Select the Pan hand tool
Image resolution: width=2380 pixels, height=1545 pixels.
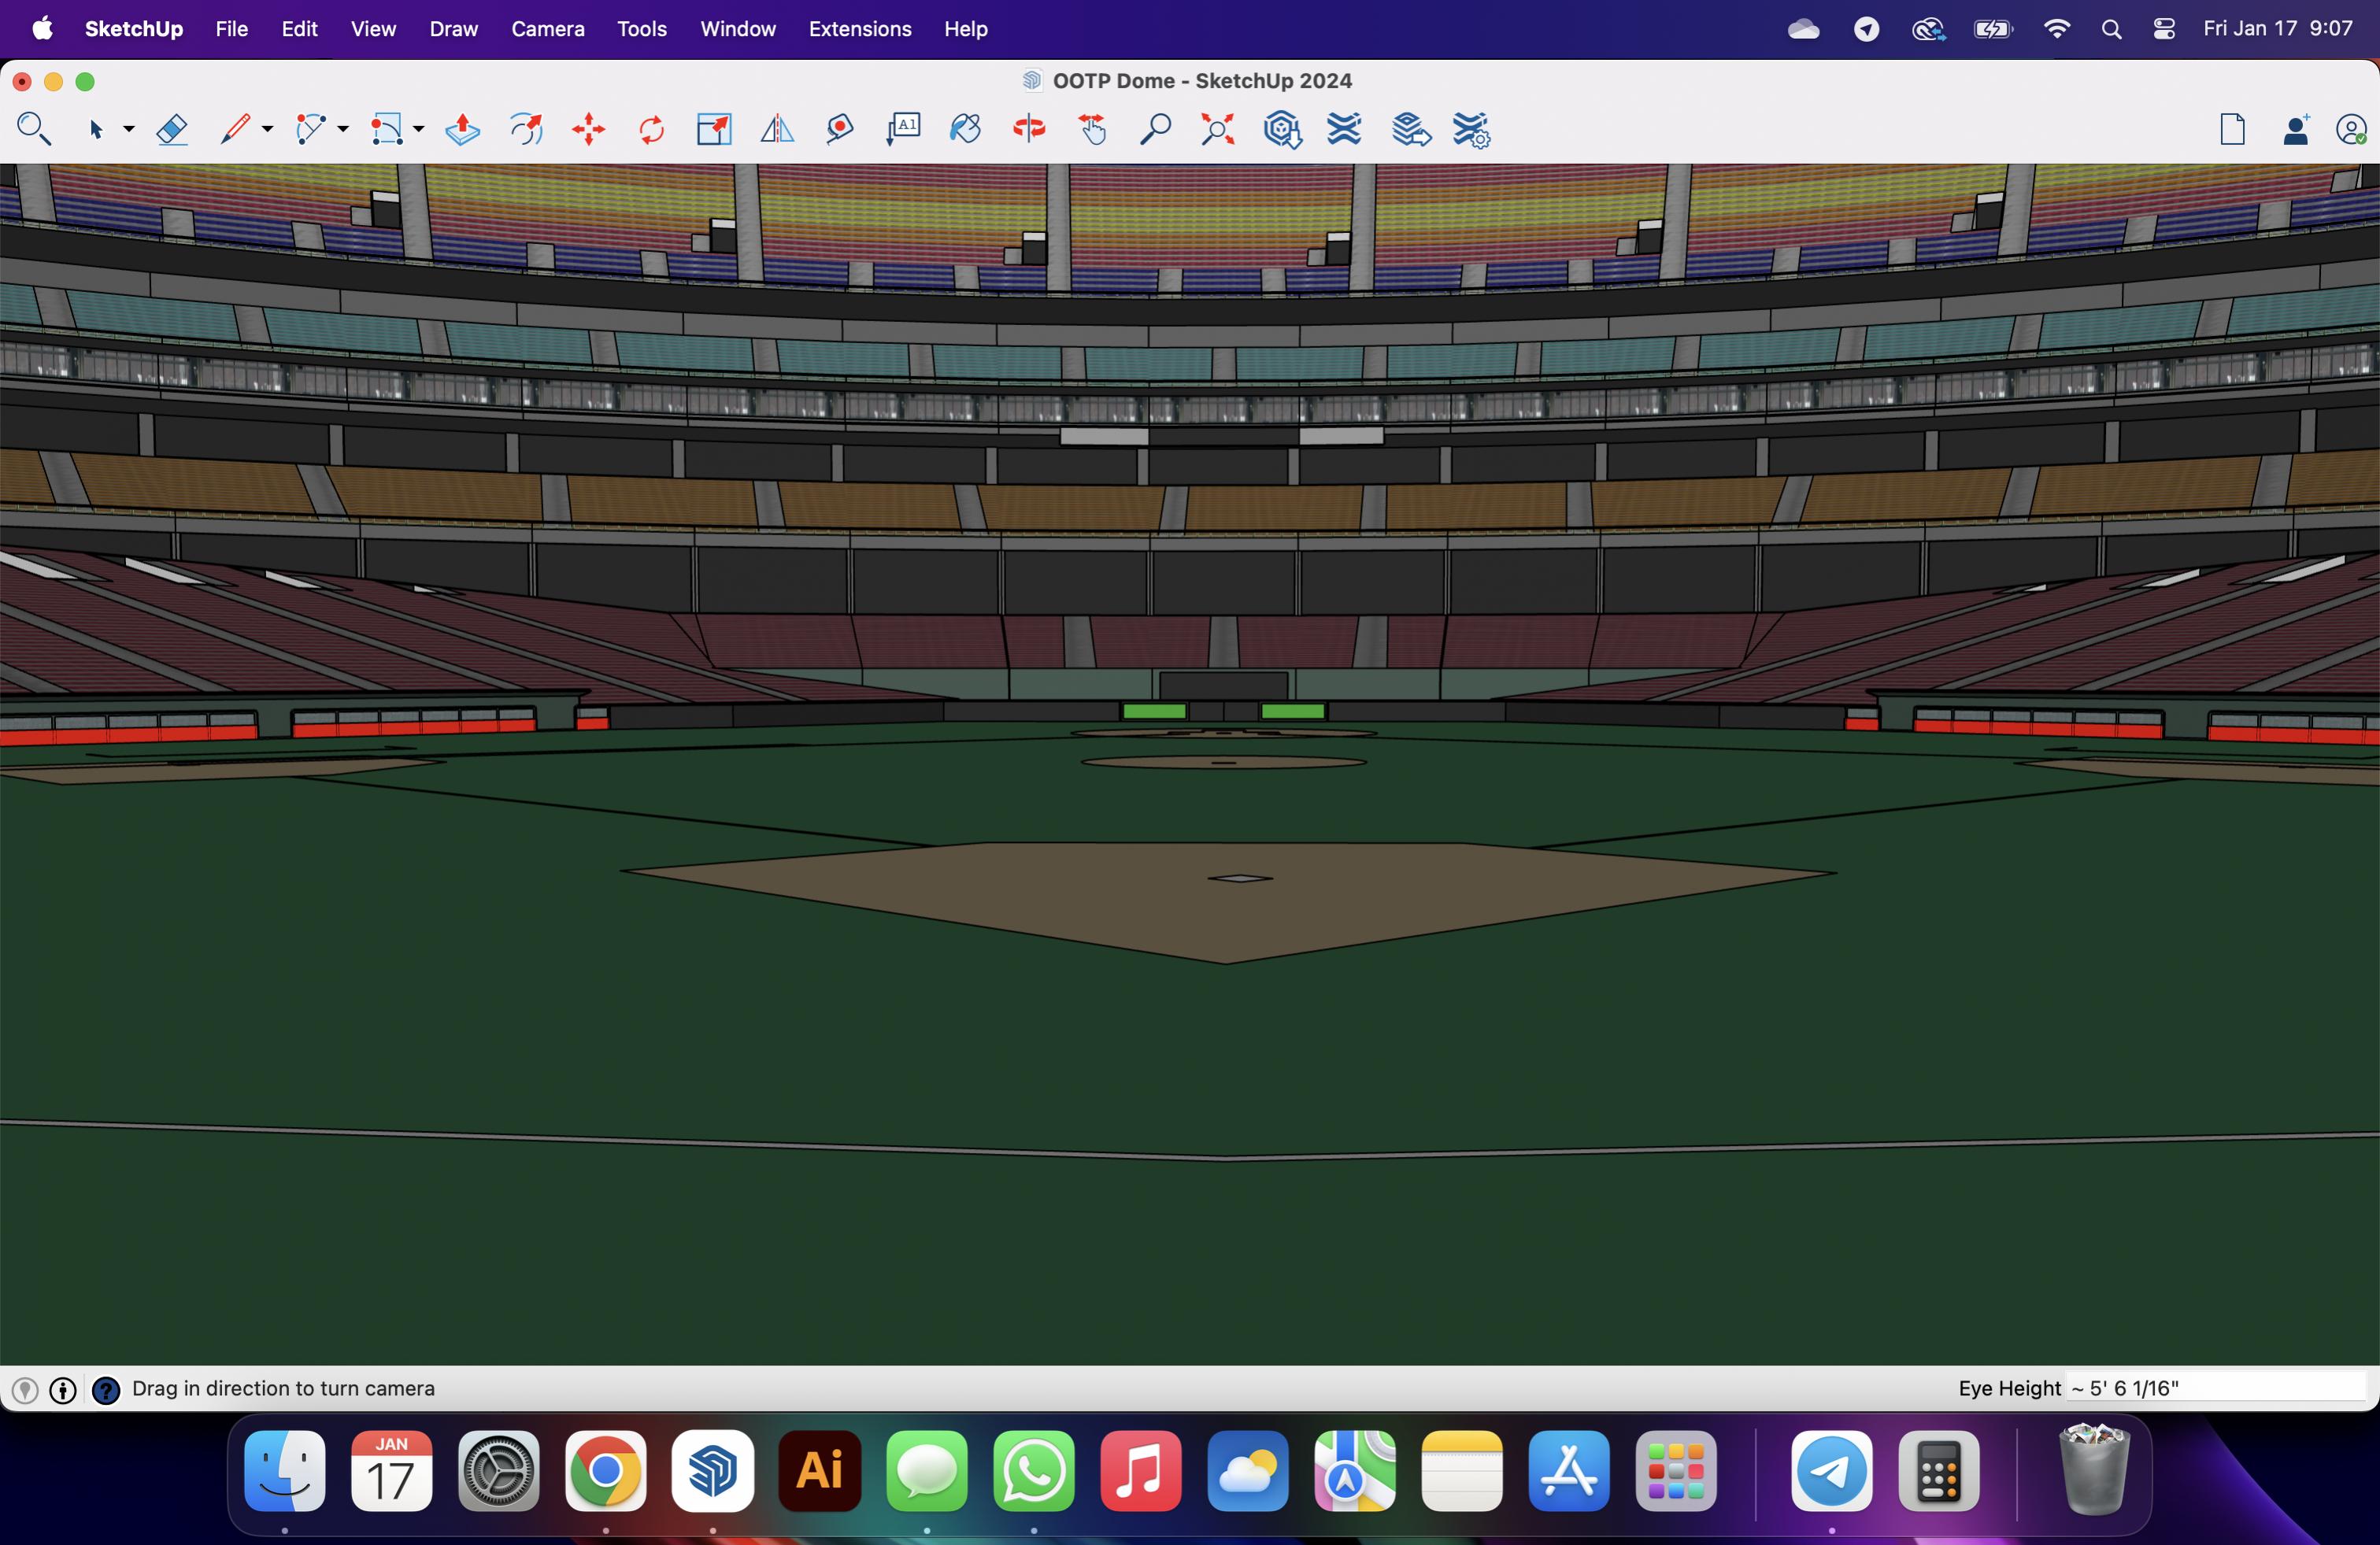click(x=1093, y=130)
